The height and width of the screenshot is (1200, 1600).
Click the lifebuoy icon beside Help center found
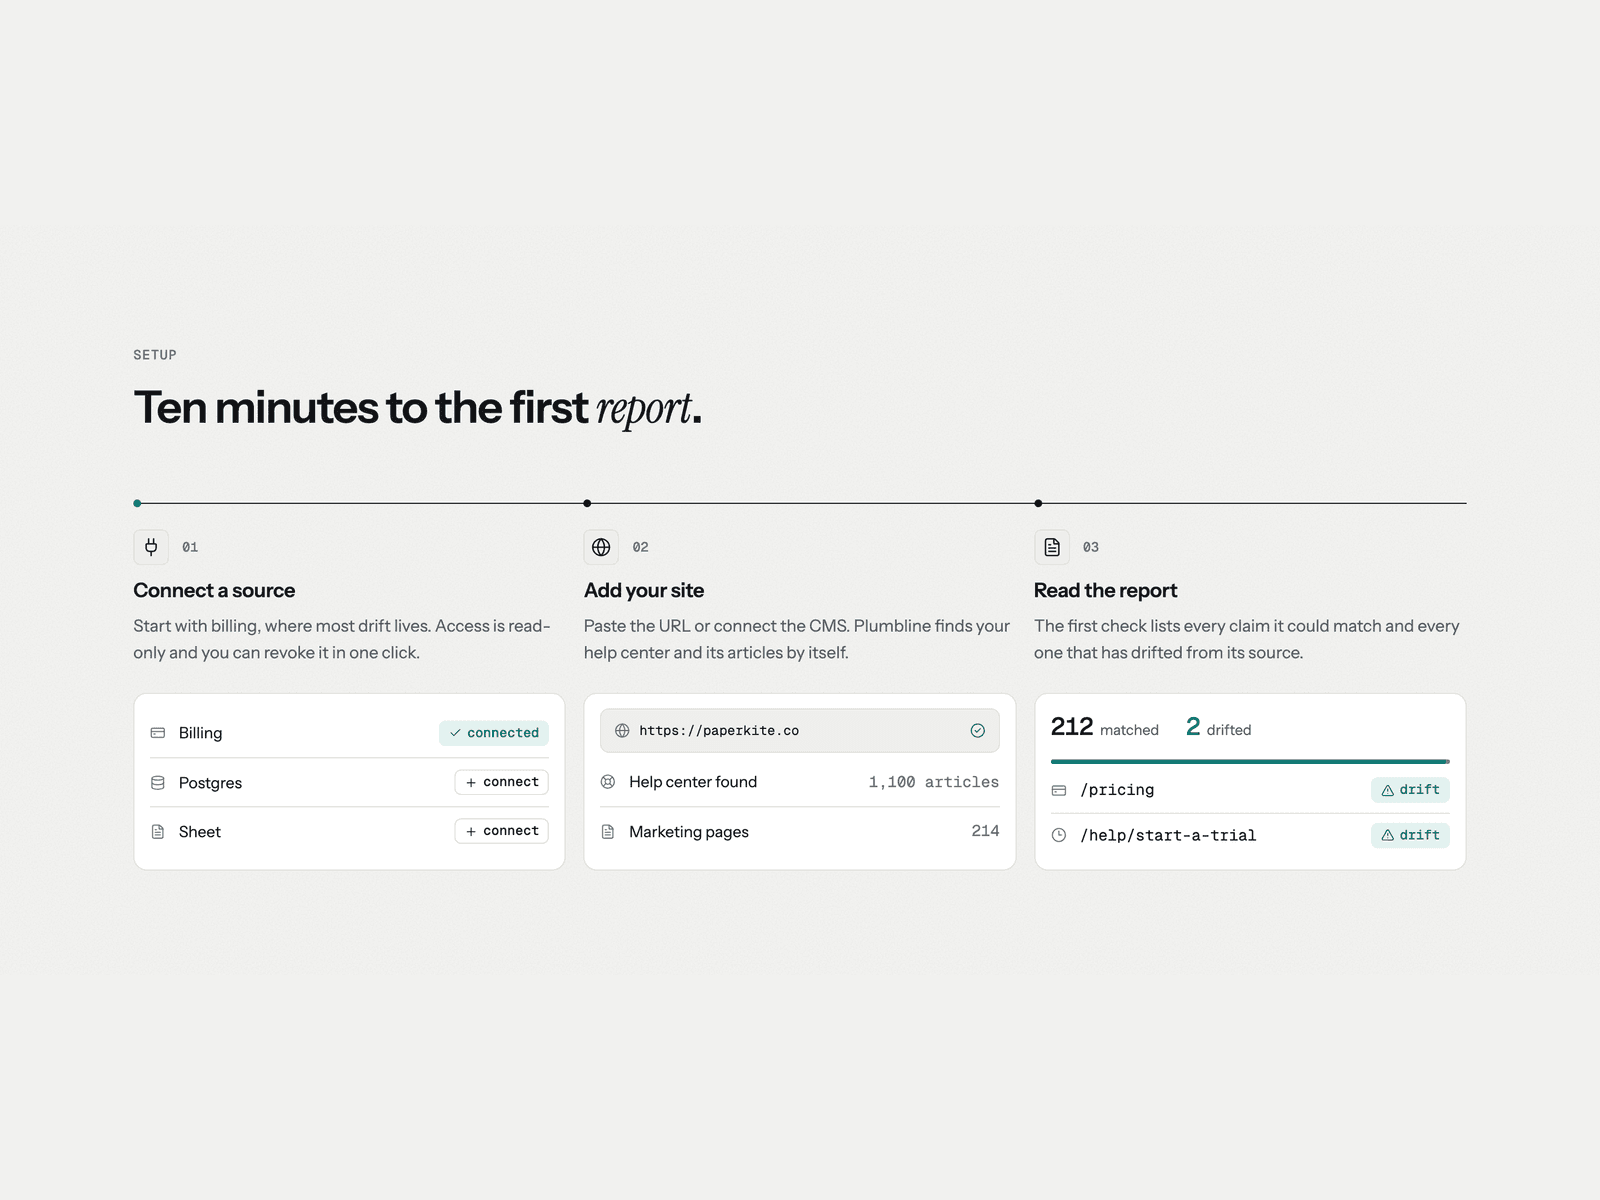[x=608, y=782]
